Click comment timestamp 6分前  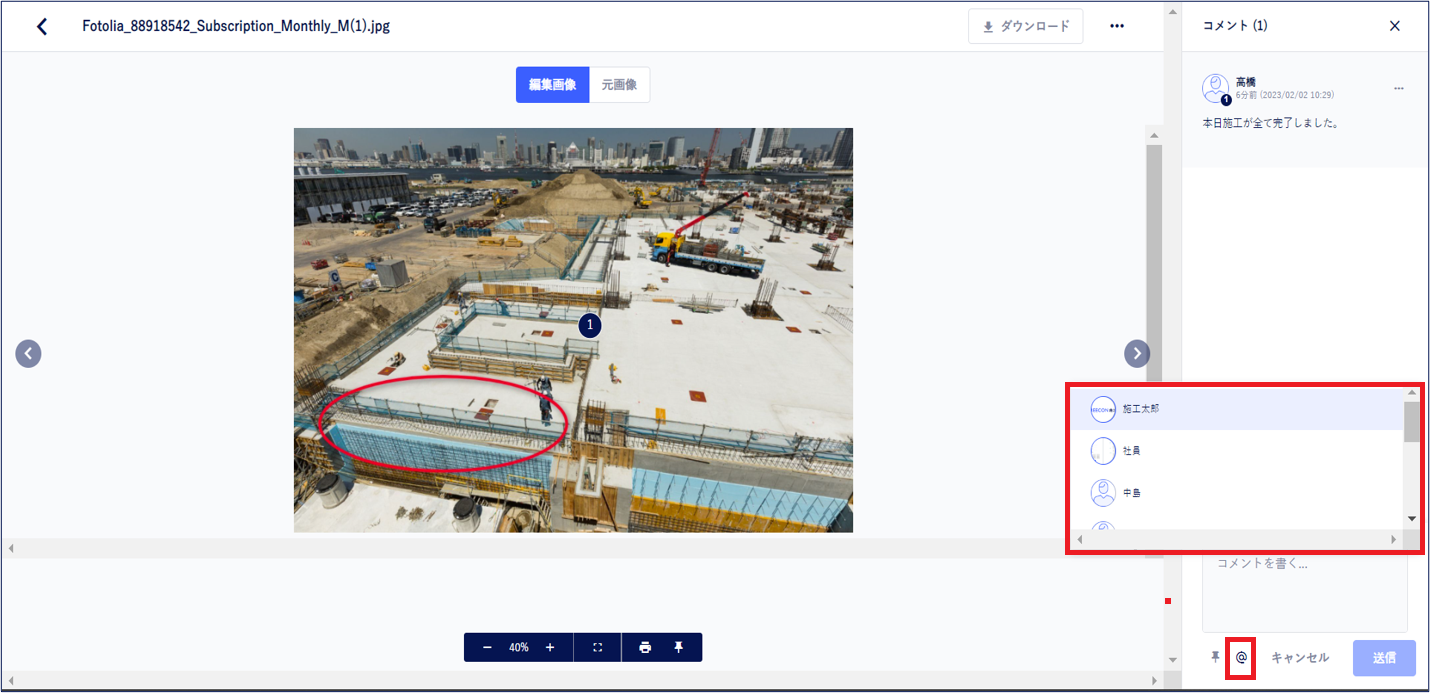pyautogui.click(x=1285, y=95)
